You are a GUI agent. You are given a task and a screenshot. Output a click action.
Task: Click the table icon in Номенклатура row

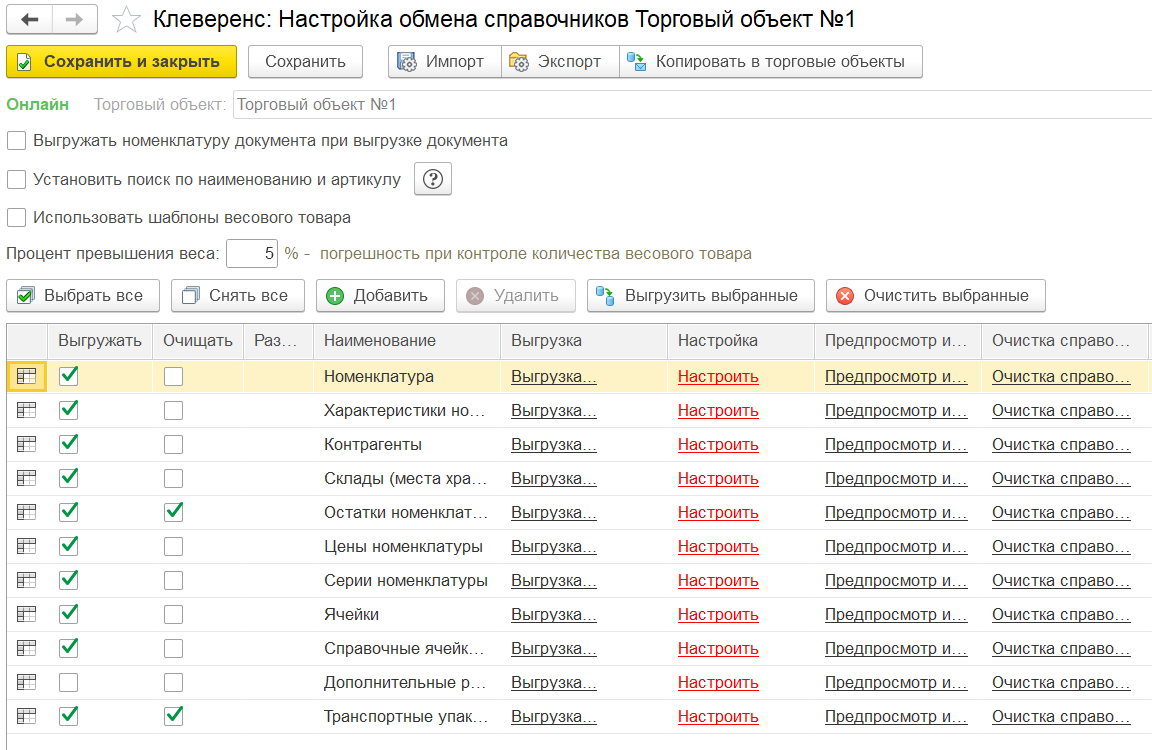[x=26, y=376]
